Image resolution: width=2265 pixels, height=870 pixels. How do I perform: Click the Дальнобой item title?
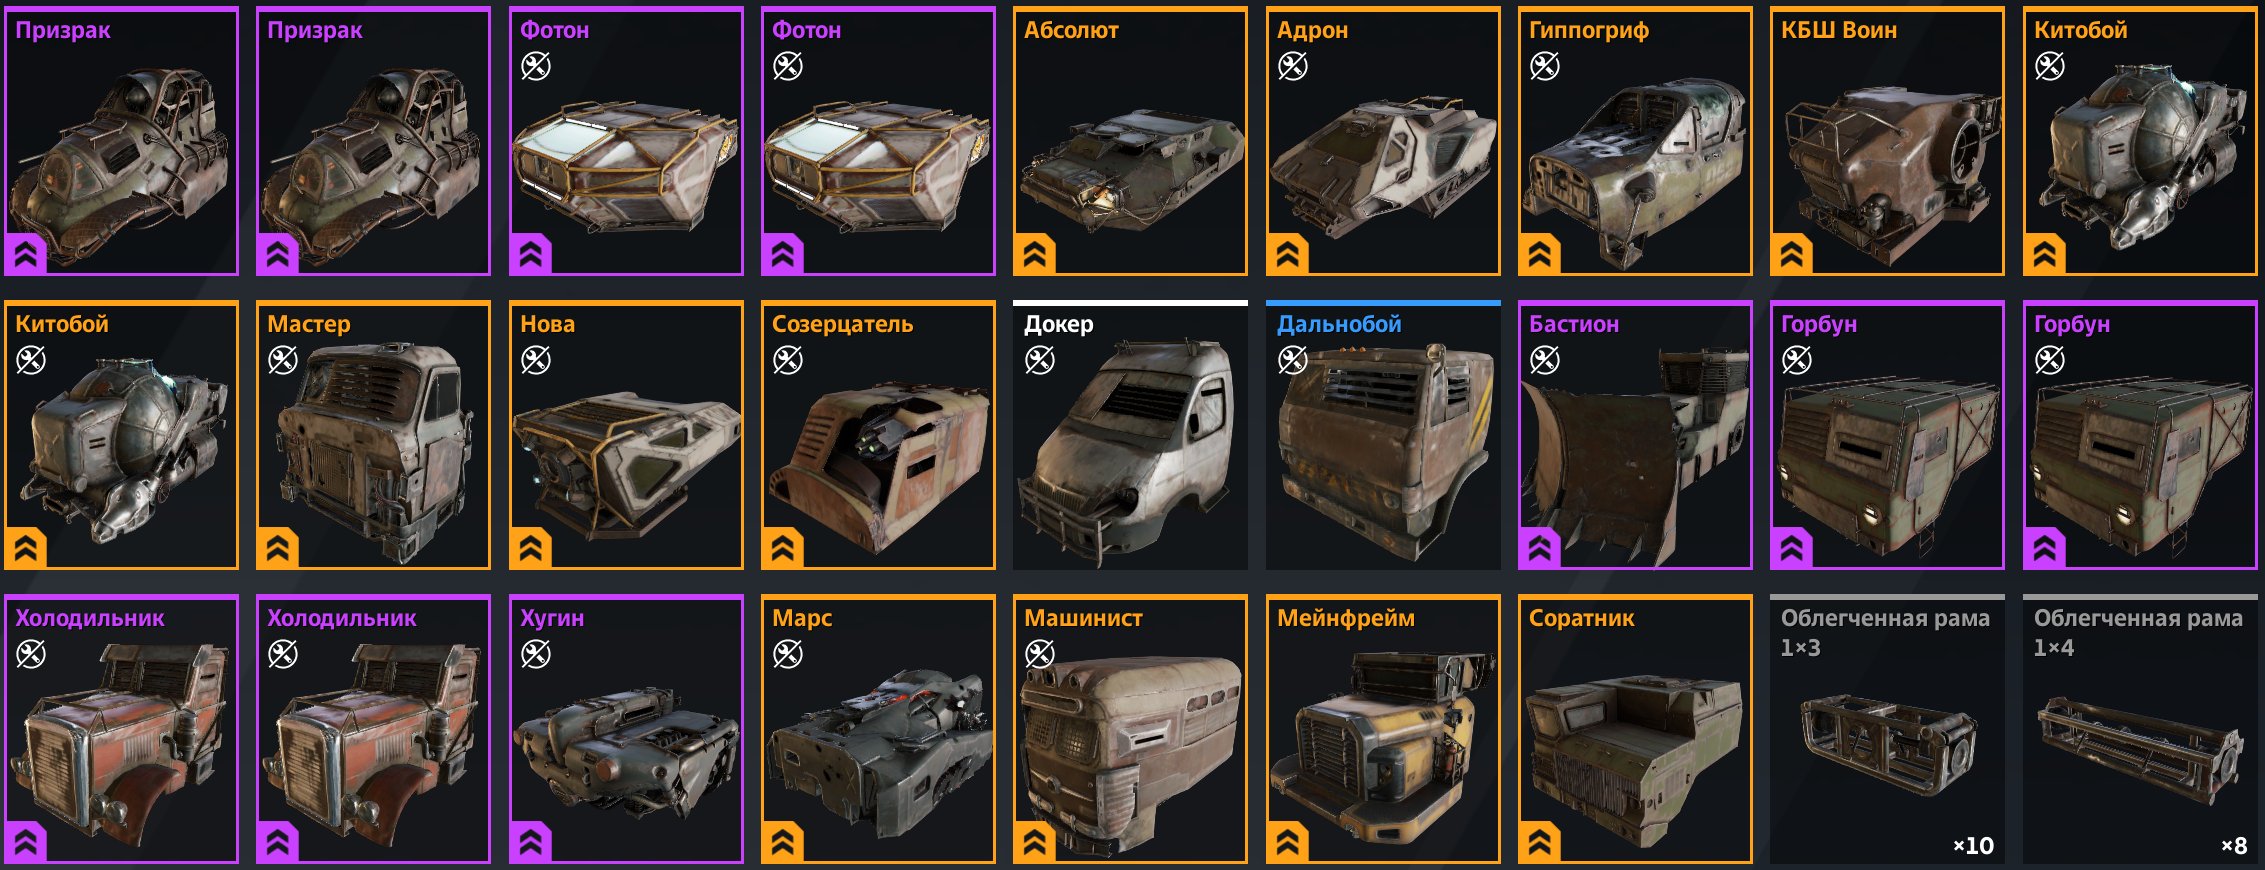coord(1339,324)
